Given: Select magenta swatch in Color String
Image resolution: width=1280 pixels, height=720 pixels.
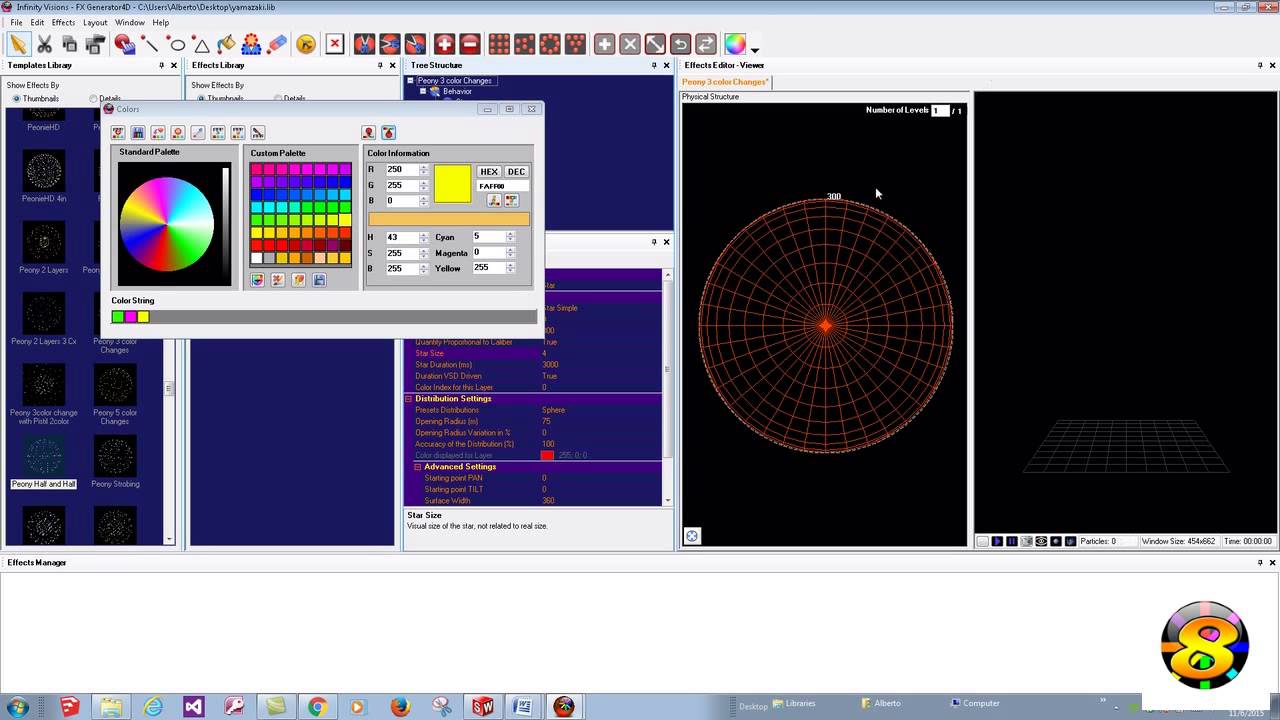Looking at the screenshot, I should click(130, 317).
